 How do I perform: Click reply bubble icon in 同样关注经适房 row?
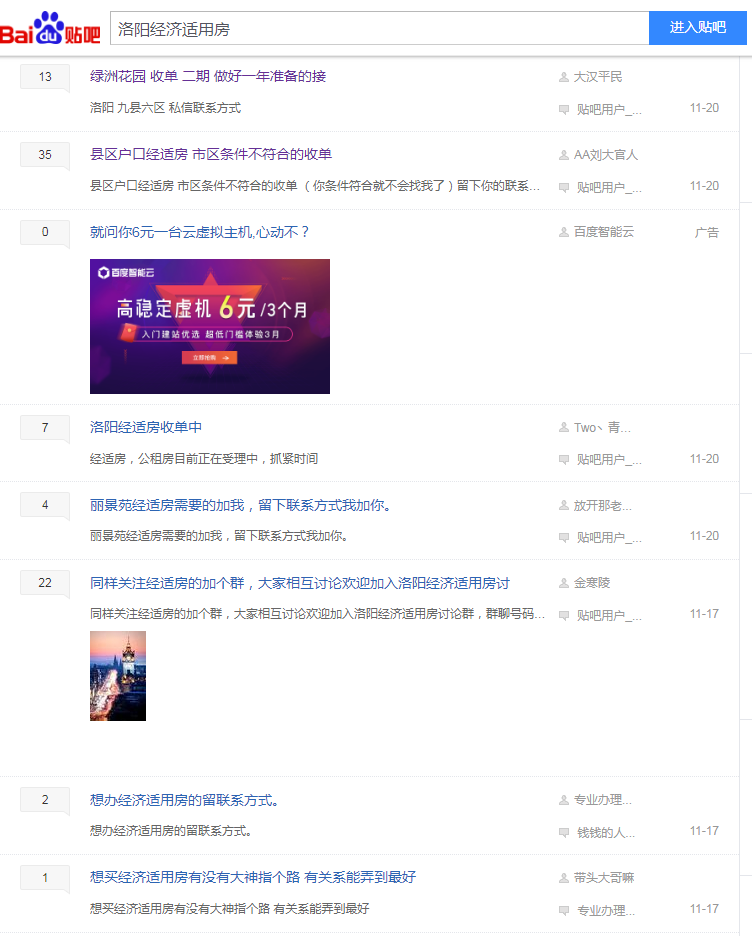[x=563, y=615]
